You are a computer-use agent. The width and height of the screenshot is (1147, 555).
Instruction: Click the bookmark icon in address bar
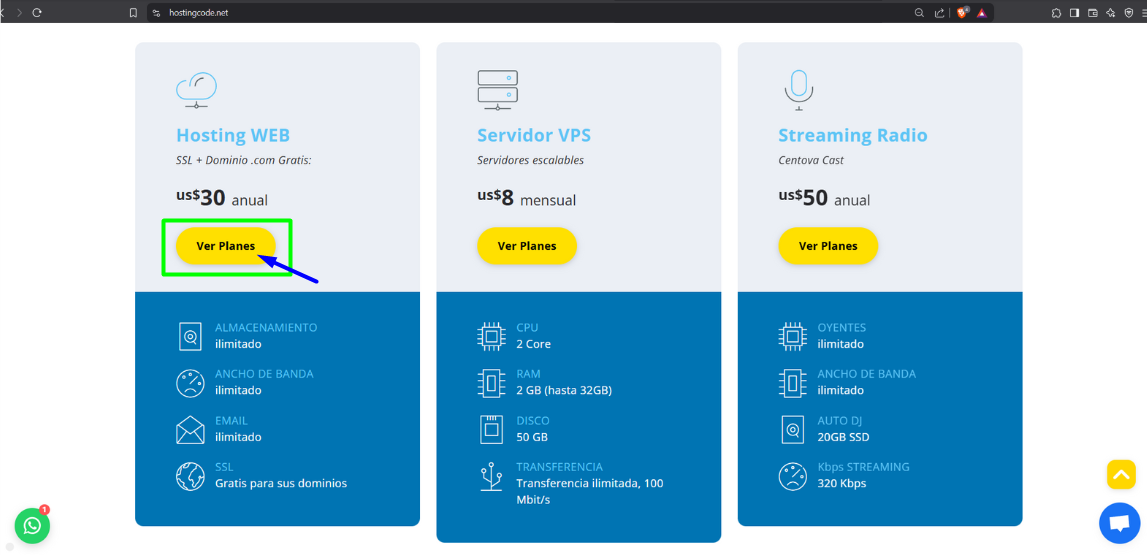point(133,13)
